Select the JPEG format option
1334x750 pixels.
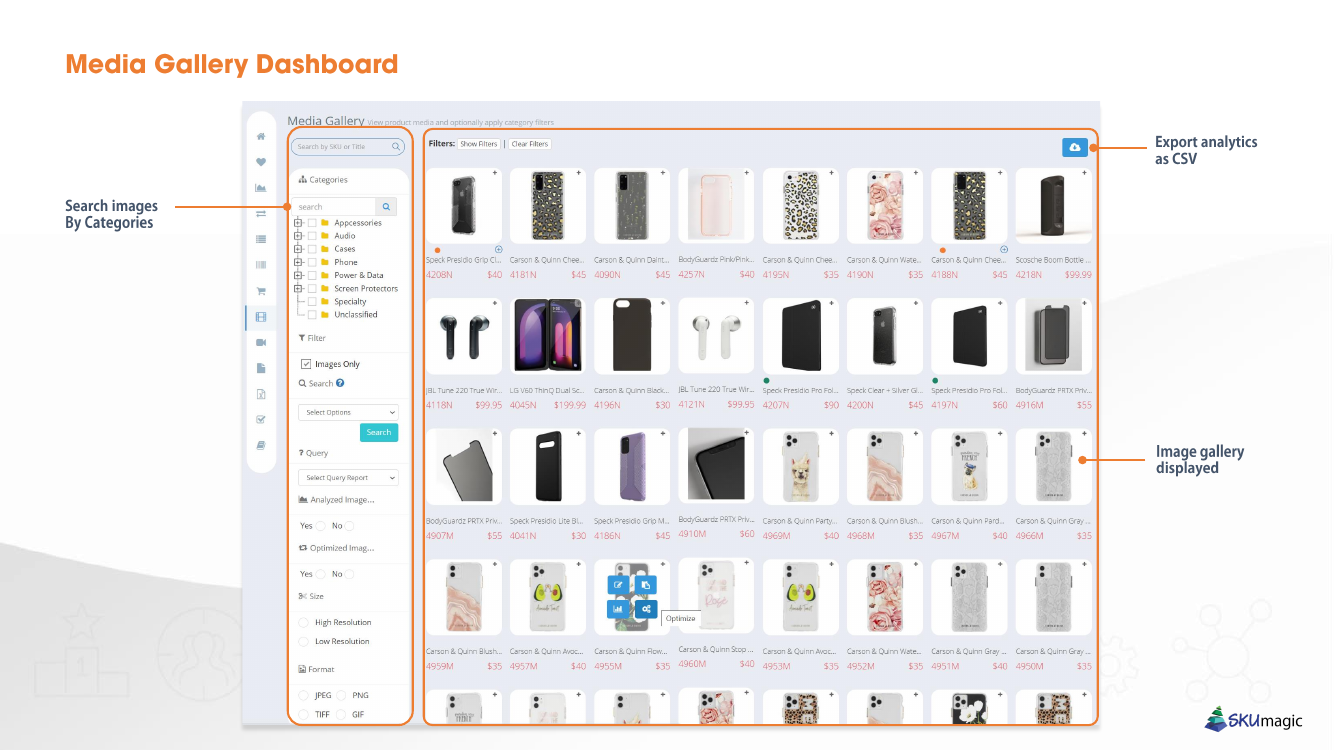304,695
